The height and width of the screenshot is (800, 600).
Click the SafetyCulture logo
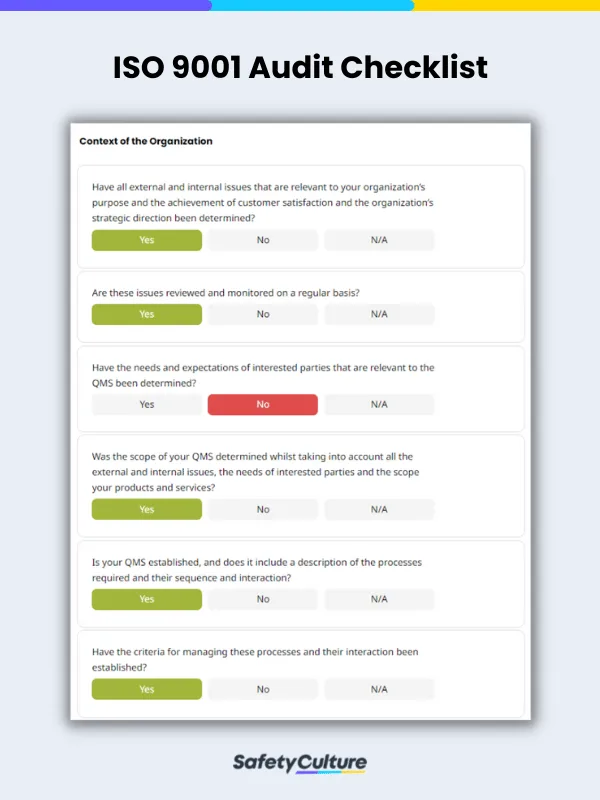tap(300, 761)
